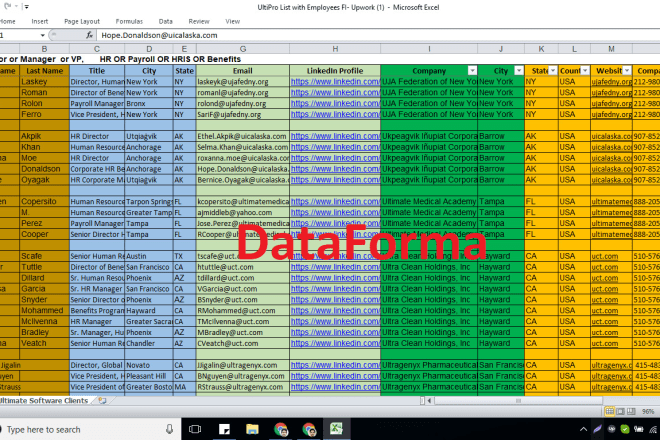
Task: Open Customize Quick Access Toolbar dropdown
Action: [x=27, y=7]
